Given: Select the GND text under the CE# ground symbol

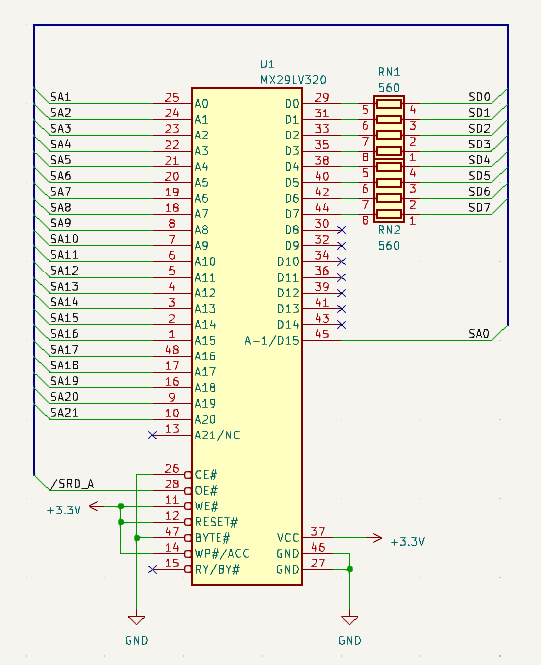Looking at the screenshot, I should click(137, 640).
